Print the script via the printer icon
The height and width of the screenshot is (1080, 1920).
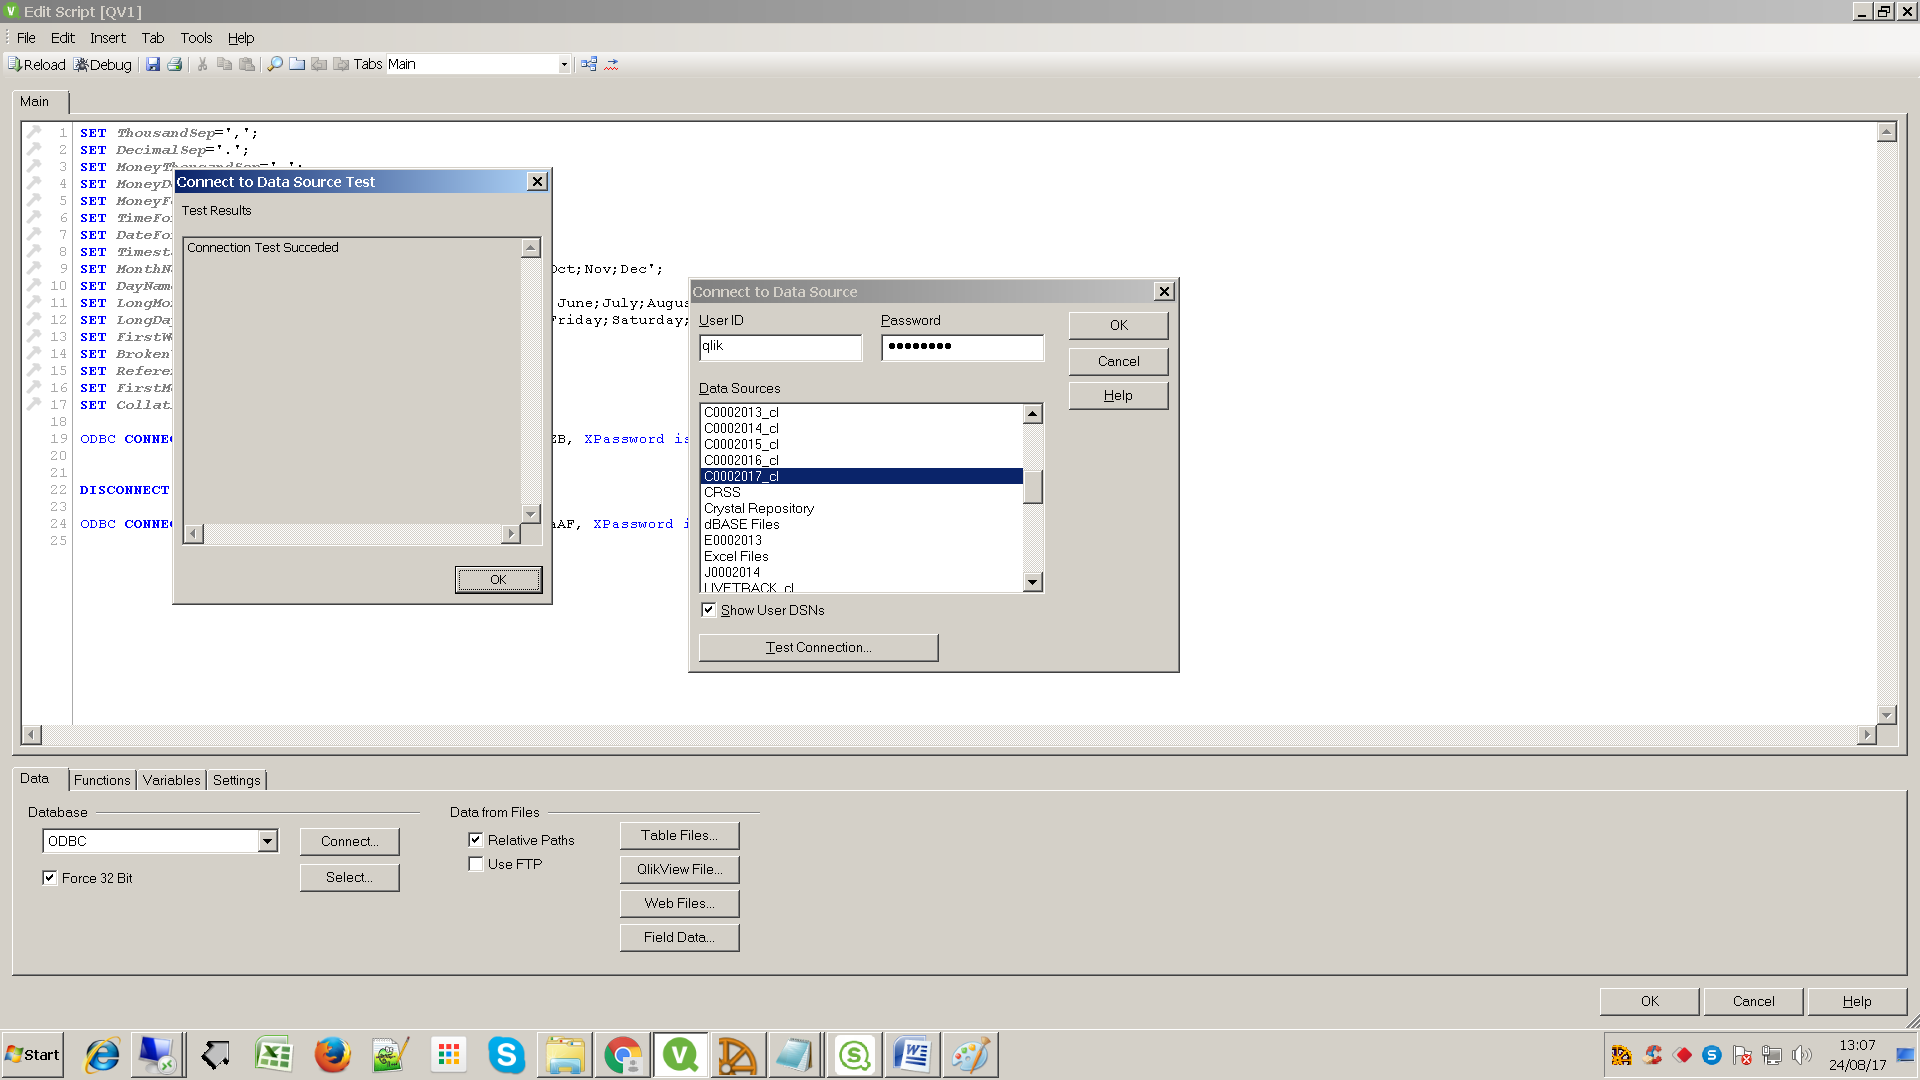tap(175, 64)
